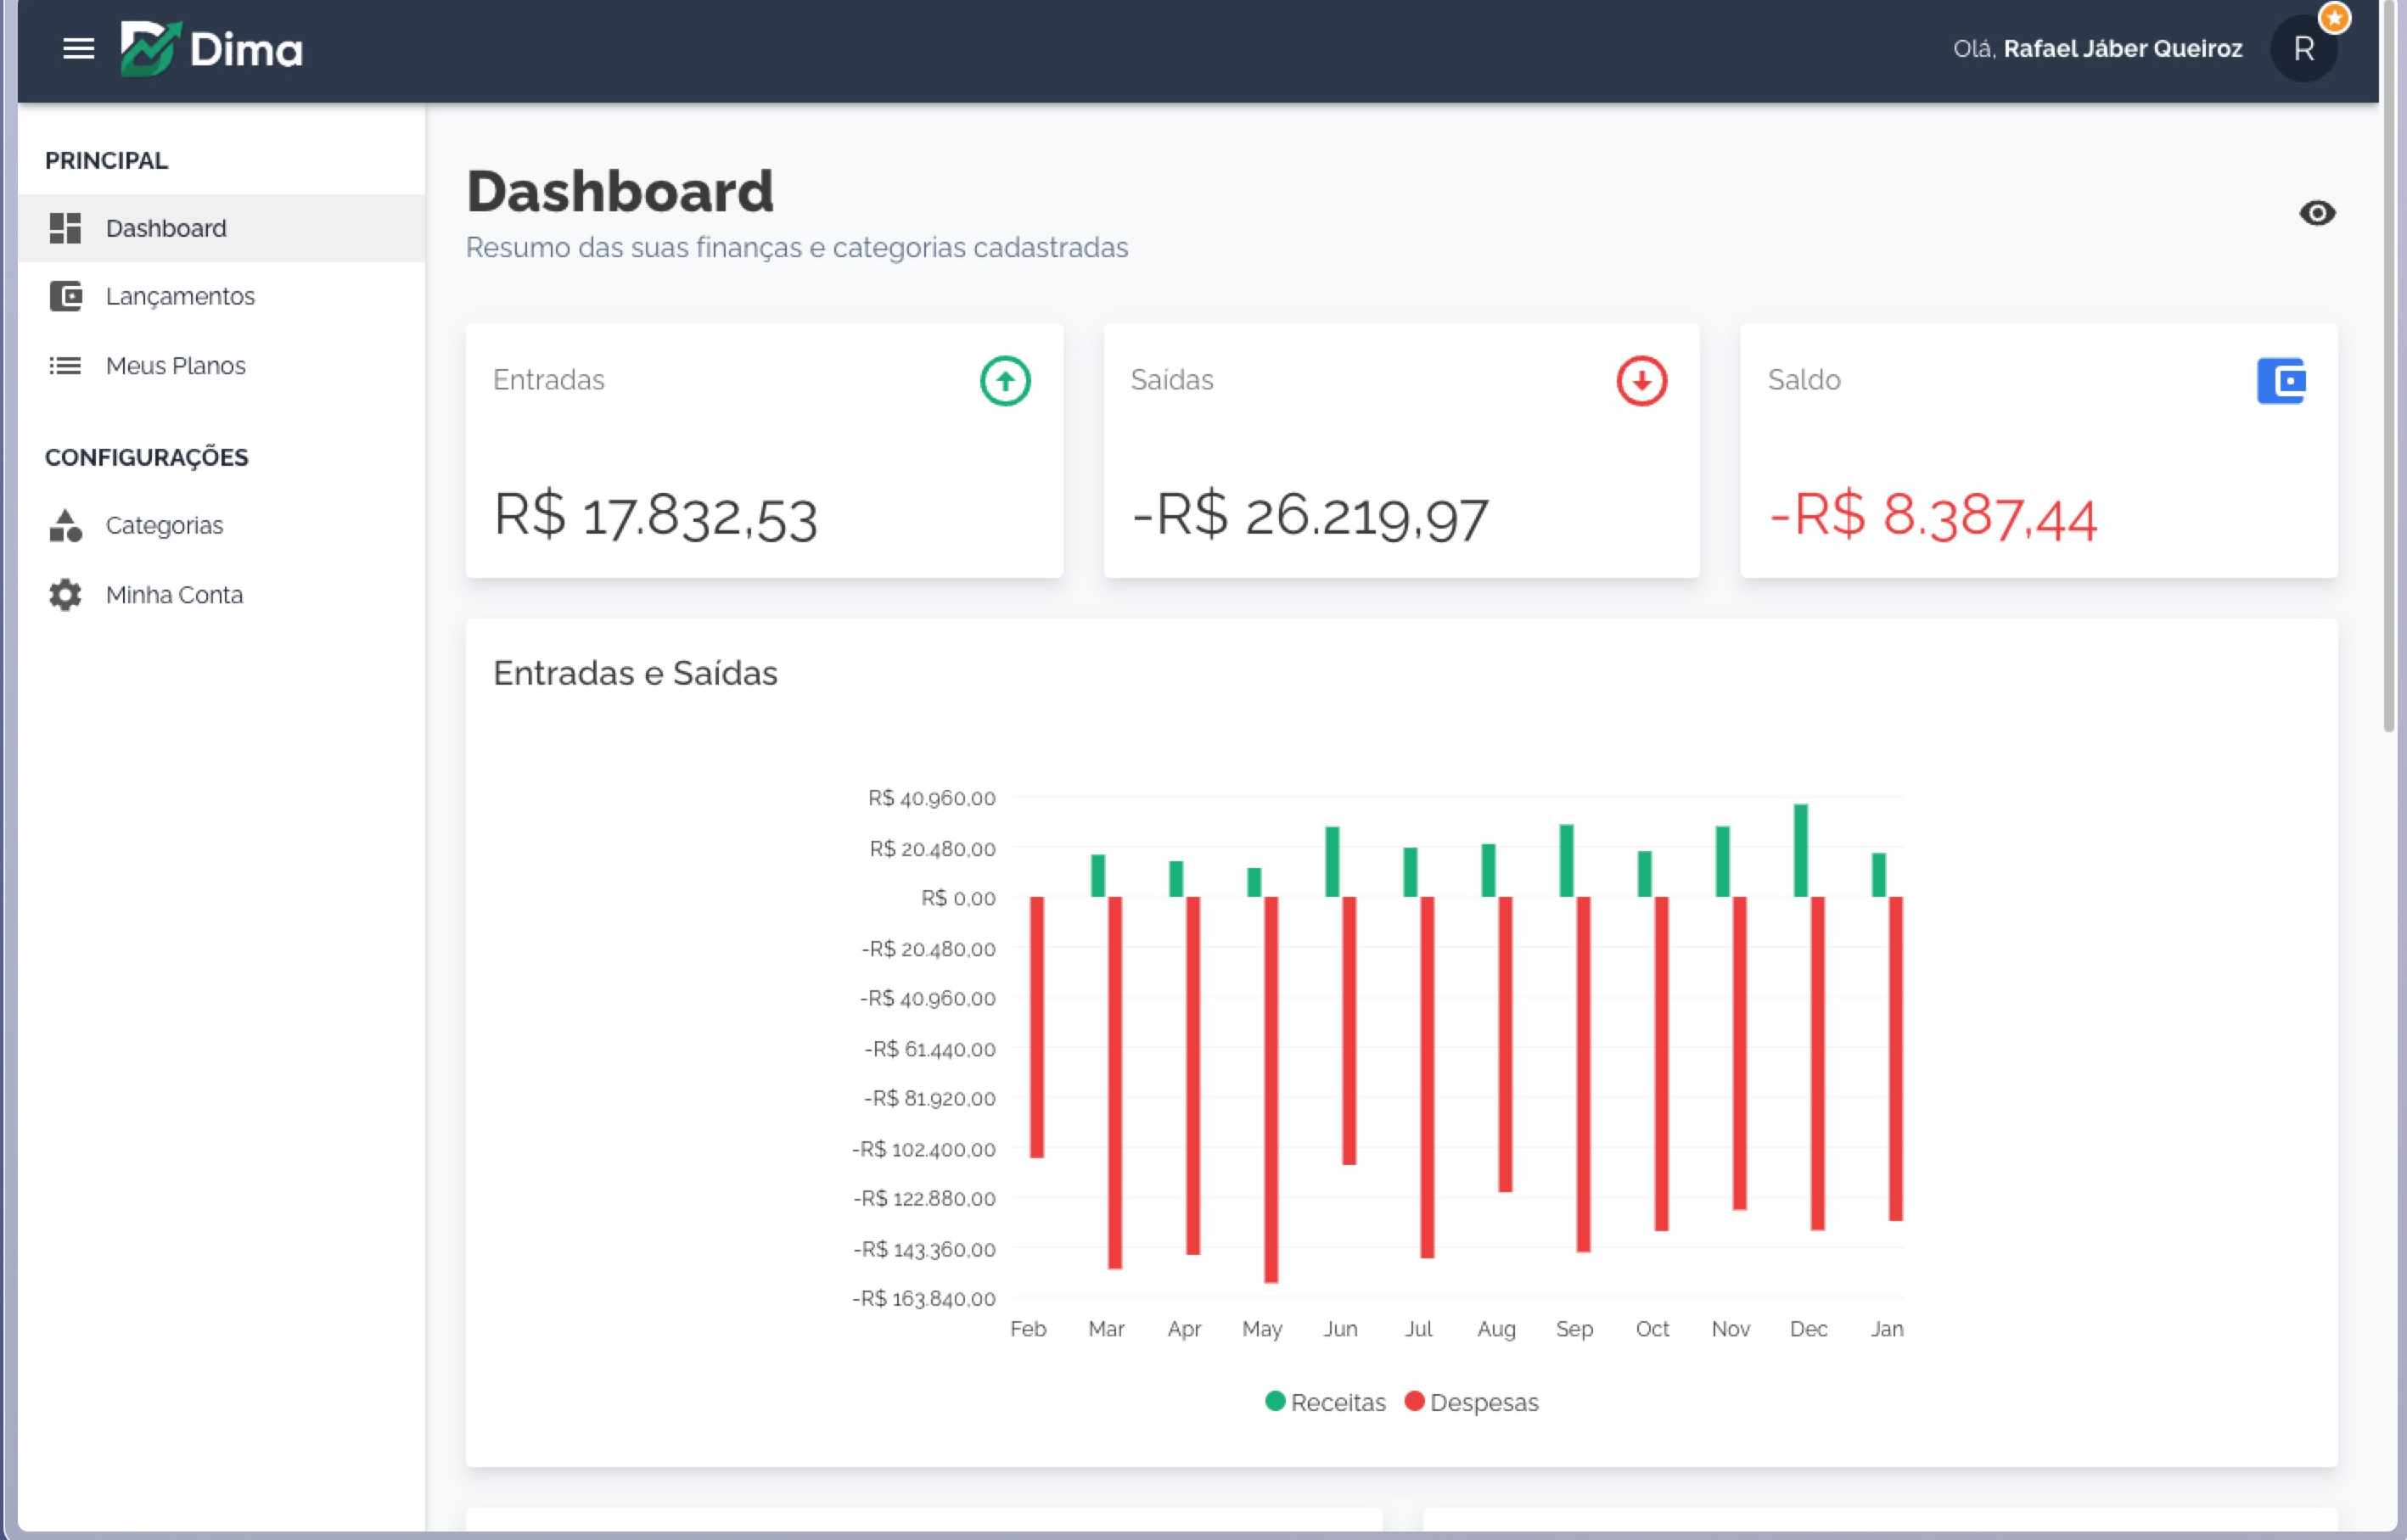Click the red Despesas legend dot
The height and width of the screenshot is (1540, 2407).
coord(1414,1401)
